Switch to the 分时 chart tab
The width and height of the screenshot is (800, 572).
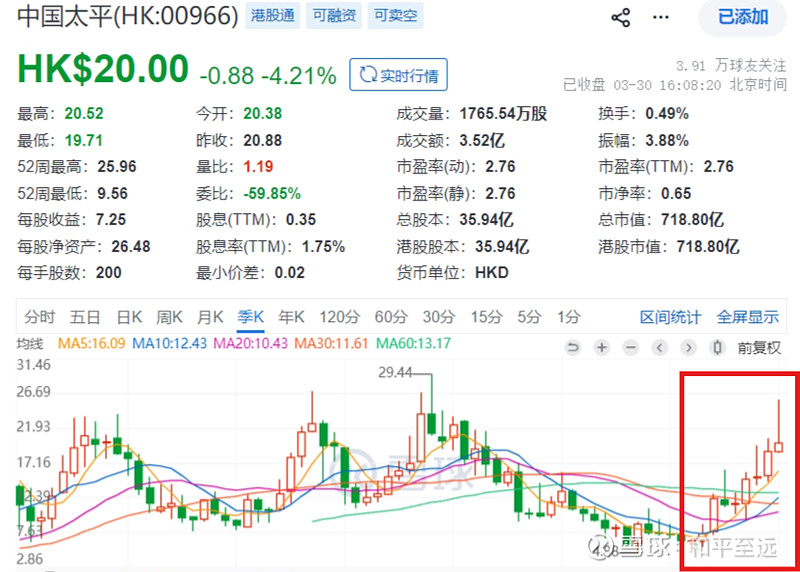(x=39, y=317)
